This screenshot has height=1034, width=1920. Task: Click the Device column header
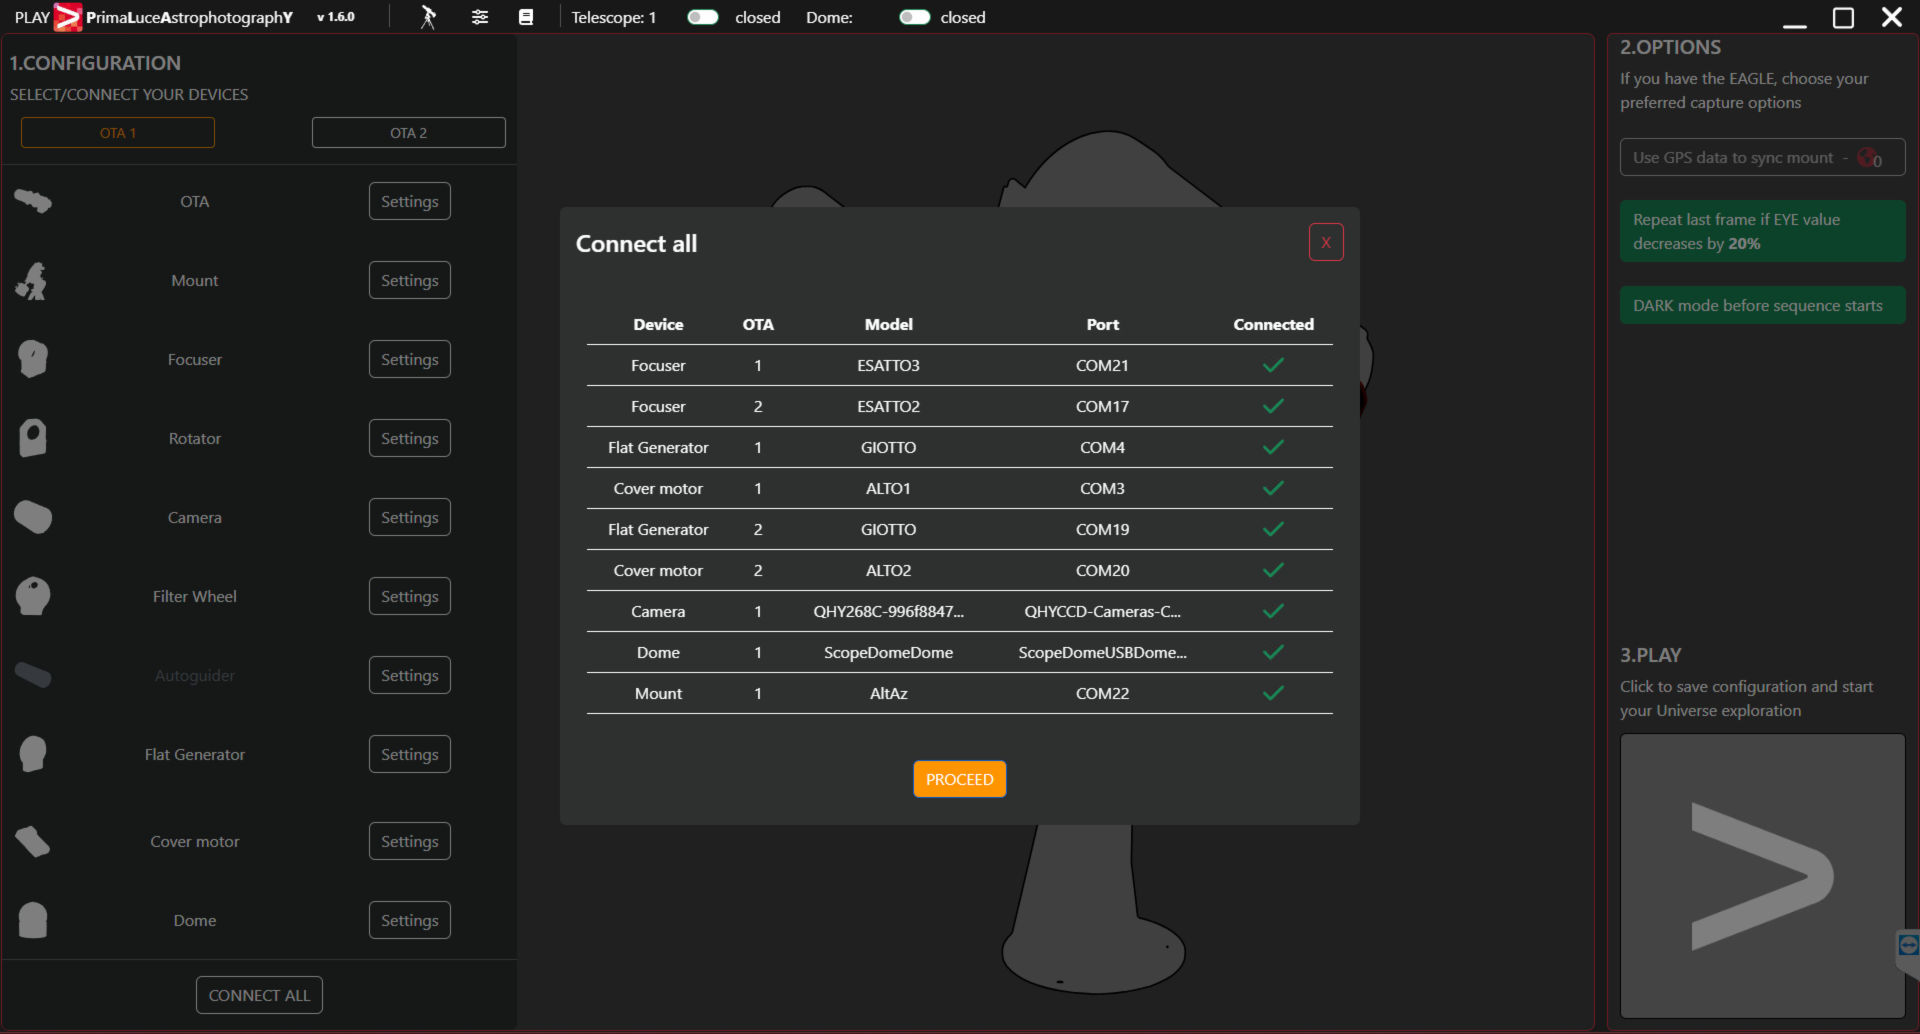pyautogui.click(x=658, y=324)
